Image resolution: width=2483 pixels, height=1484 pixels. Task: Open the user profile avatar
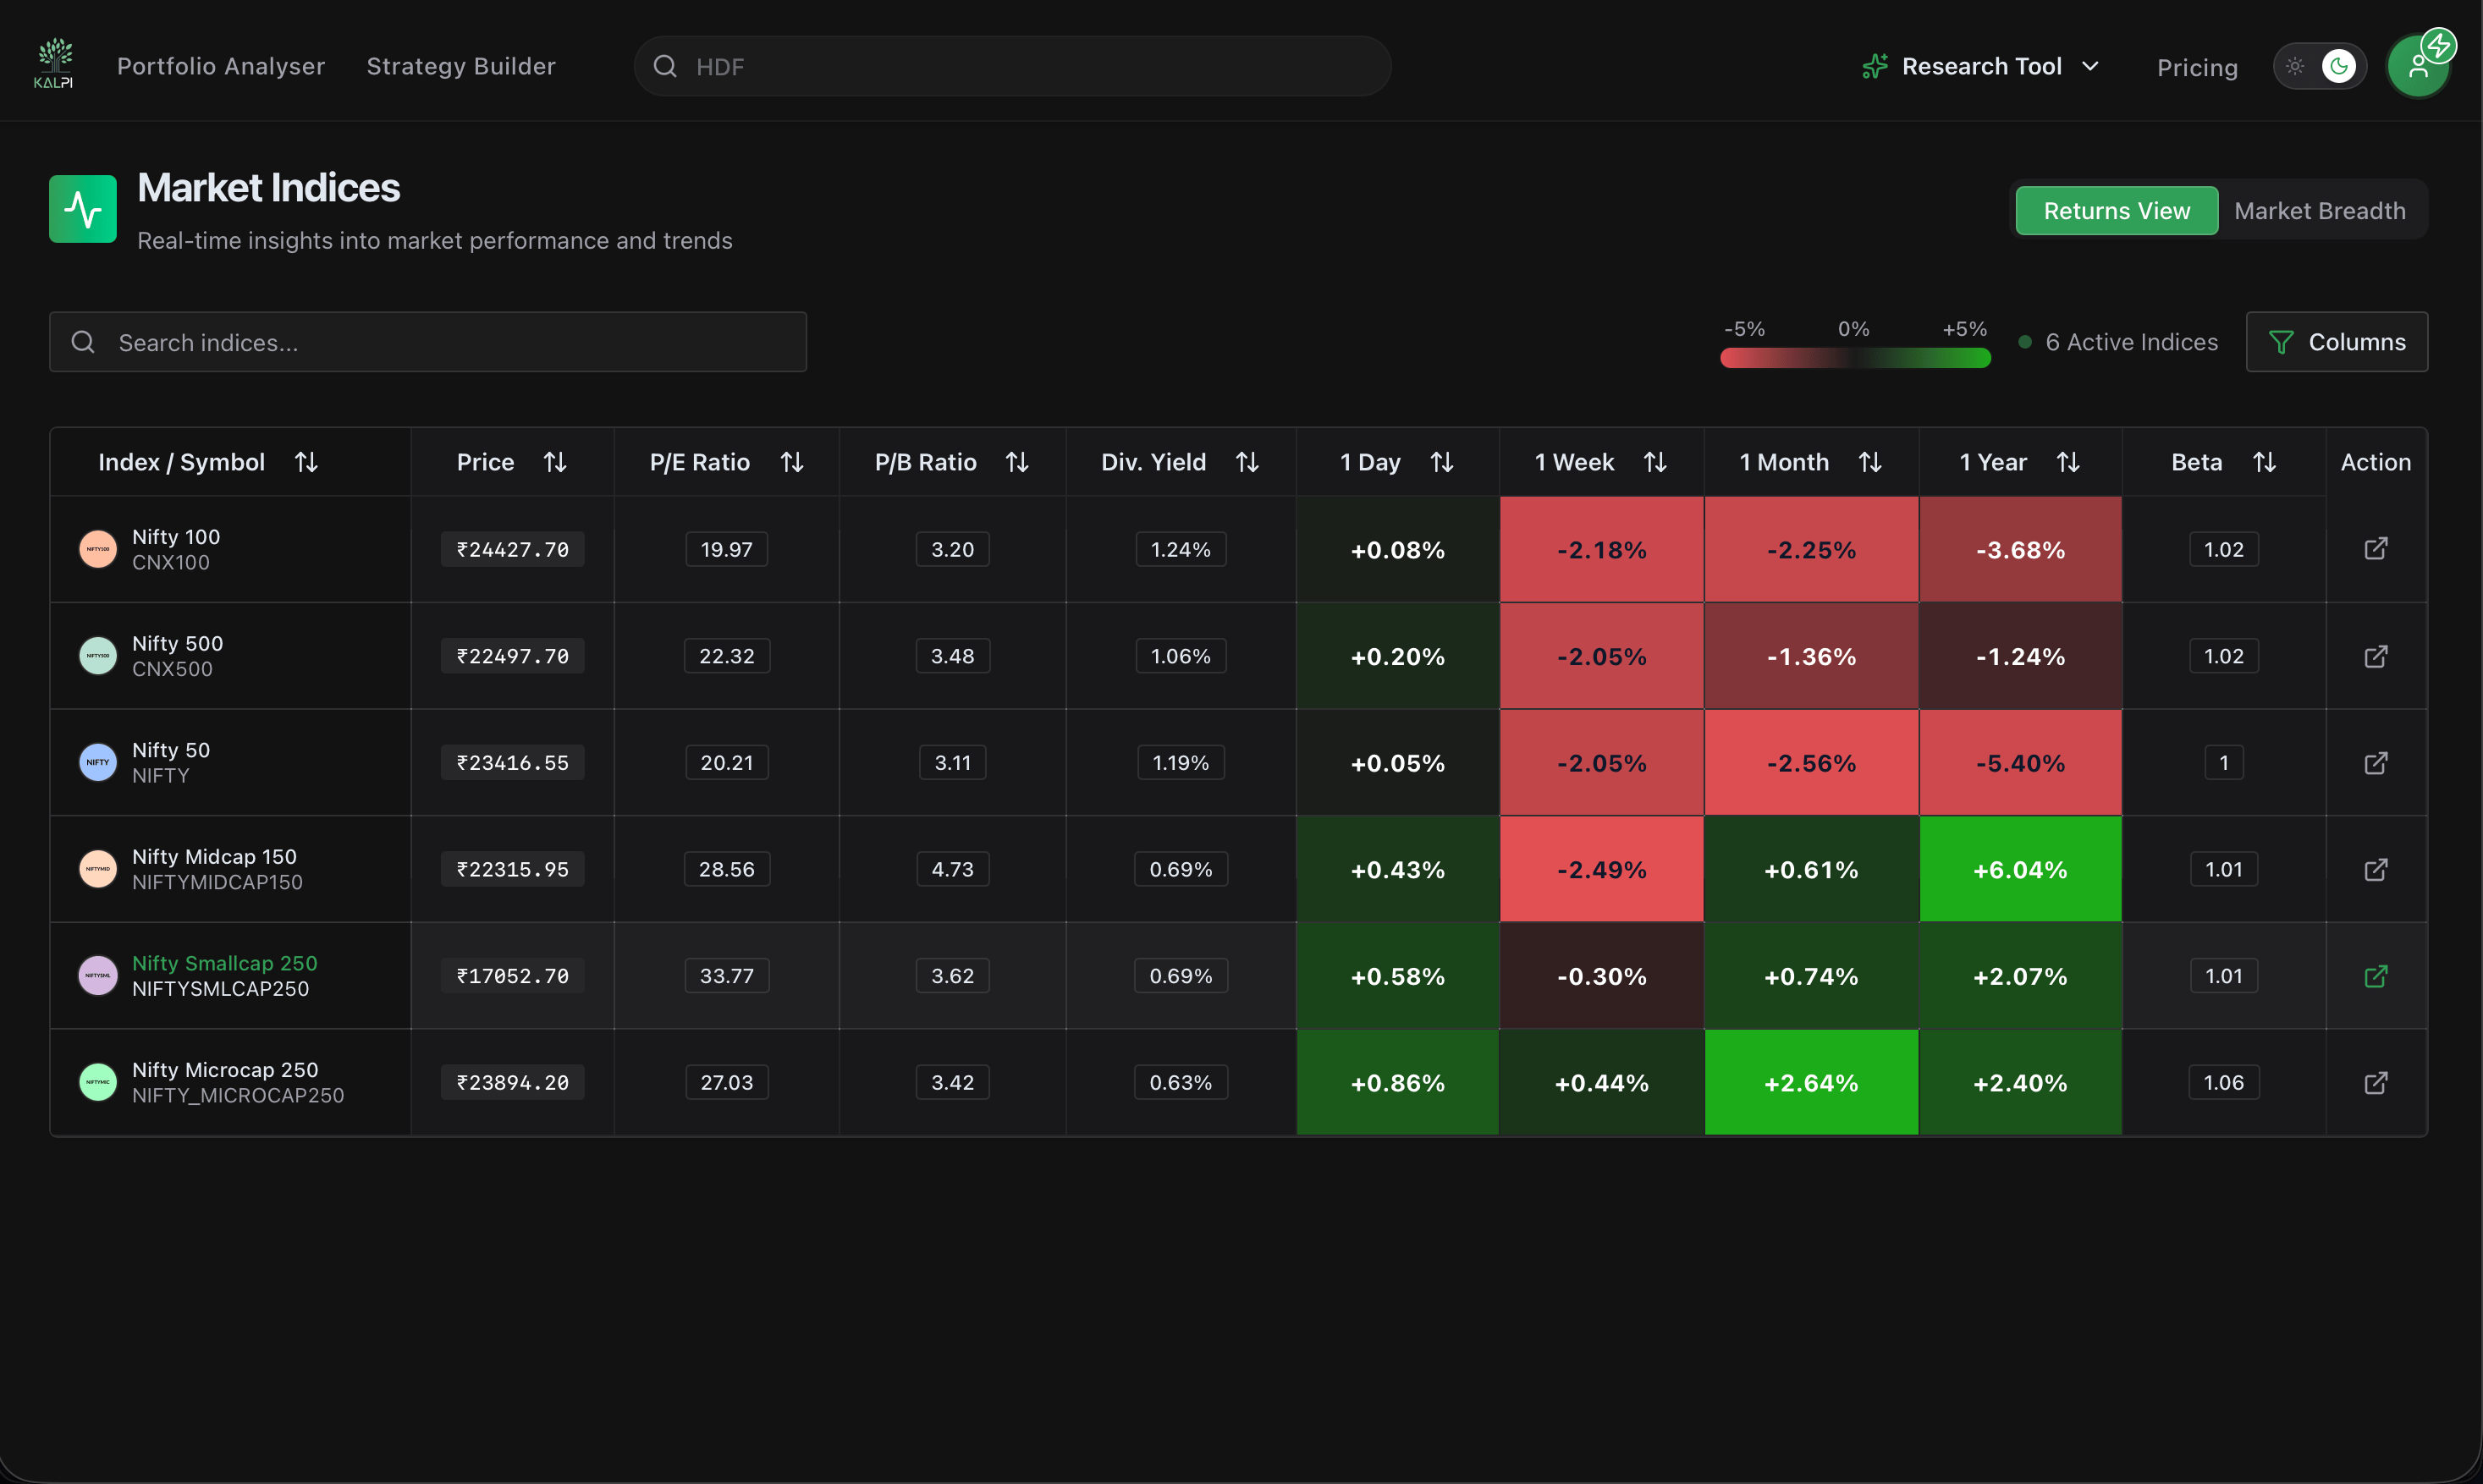click(x=2418, y=67)
